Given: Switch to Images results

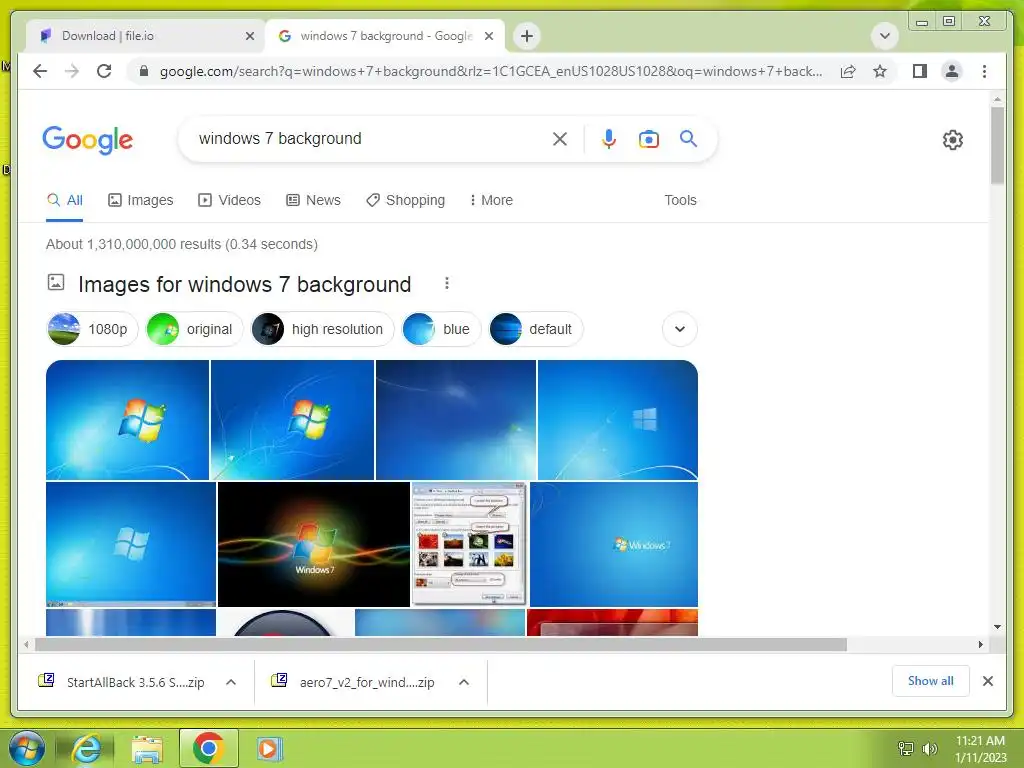Looking at the screenshot, I should tap(140, 200).
